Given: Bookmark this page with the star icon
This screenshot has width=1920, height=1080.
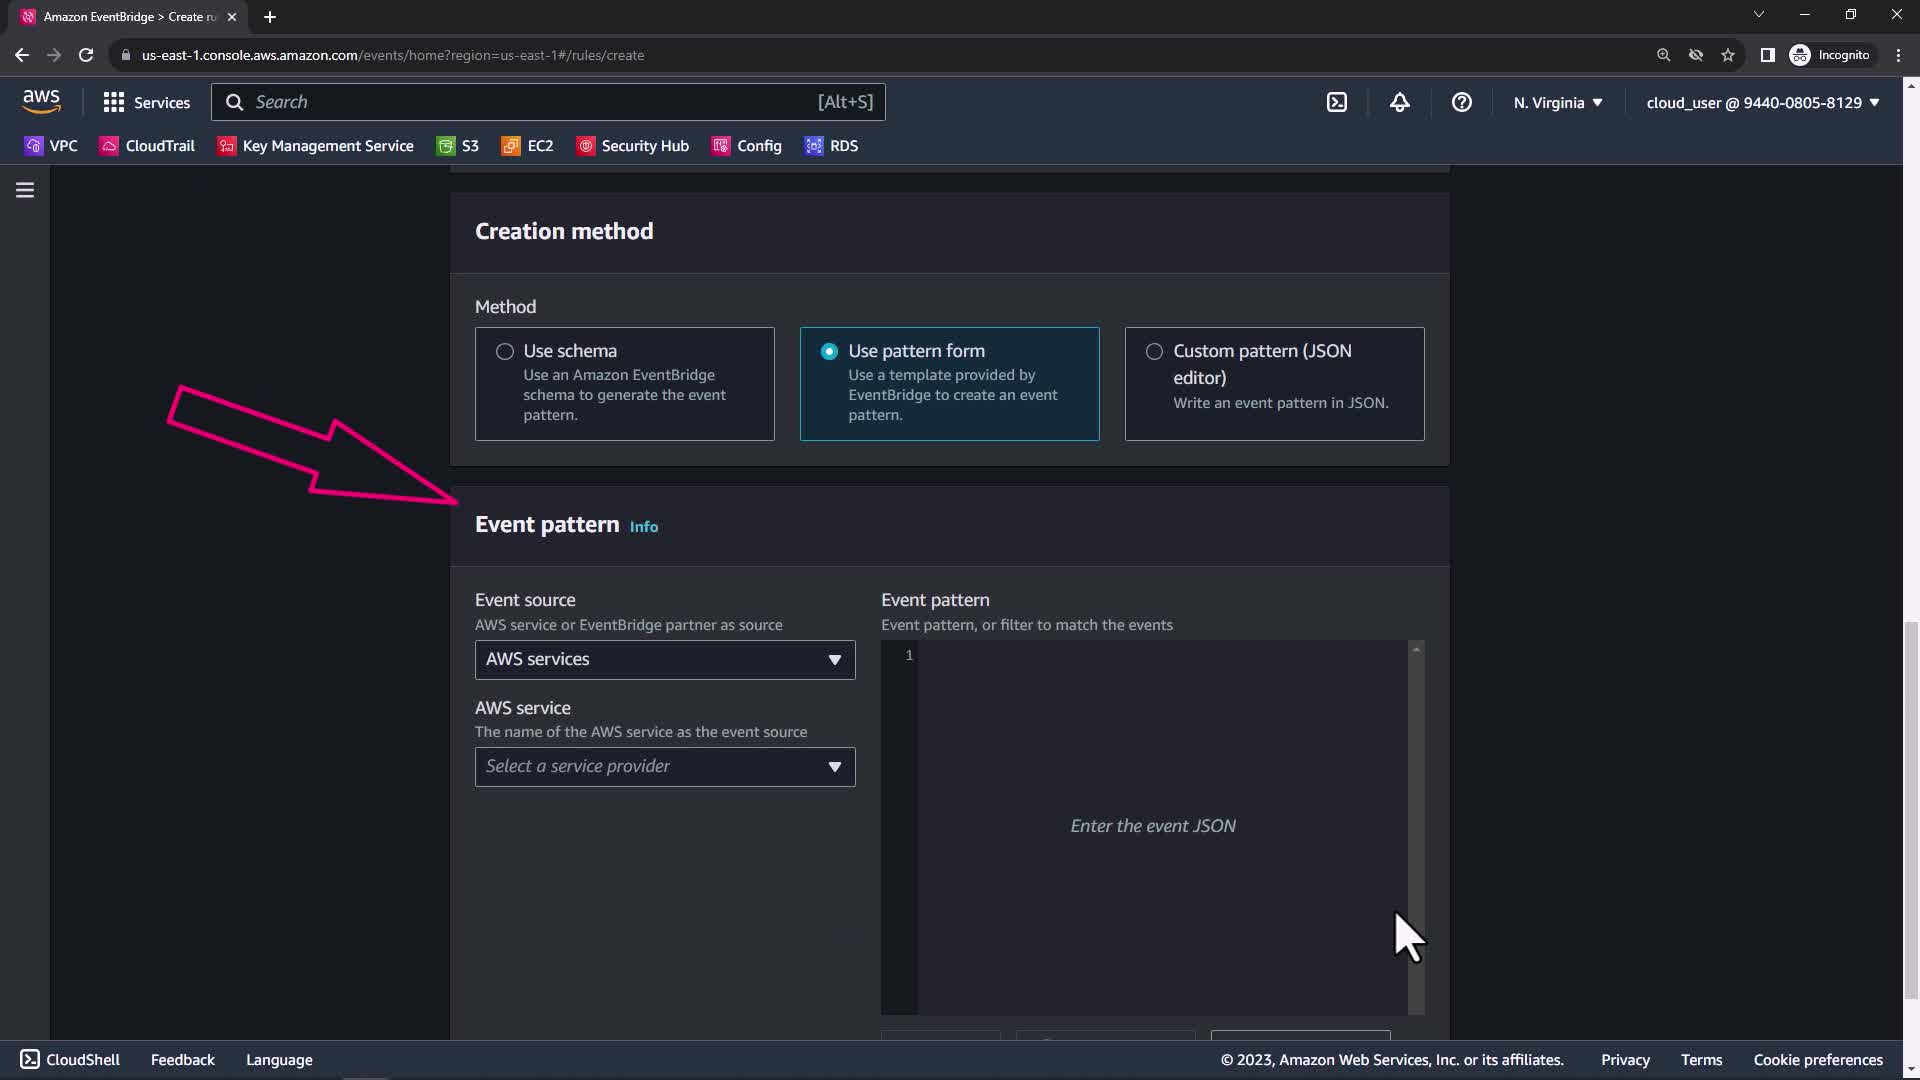Looking at the screenshot, I should tap(1727, 55).
